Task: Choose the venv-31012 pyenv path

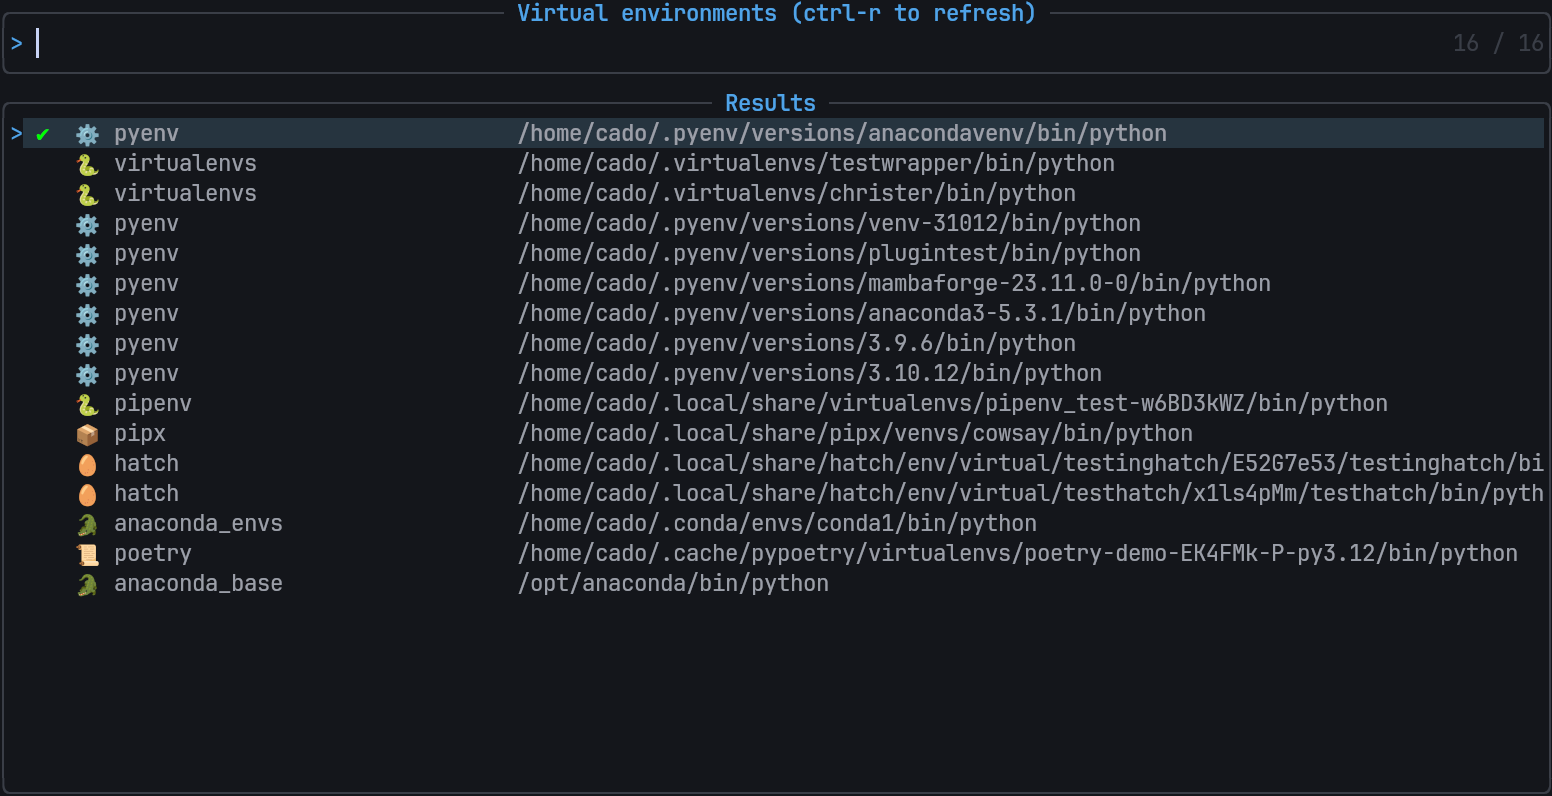Action: click(829, 224)
